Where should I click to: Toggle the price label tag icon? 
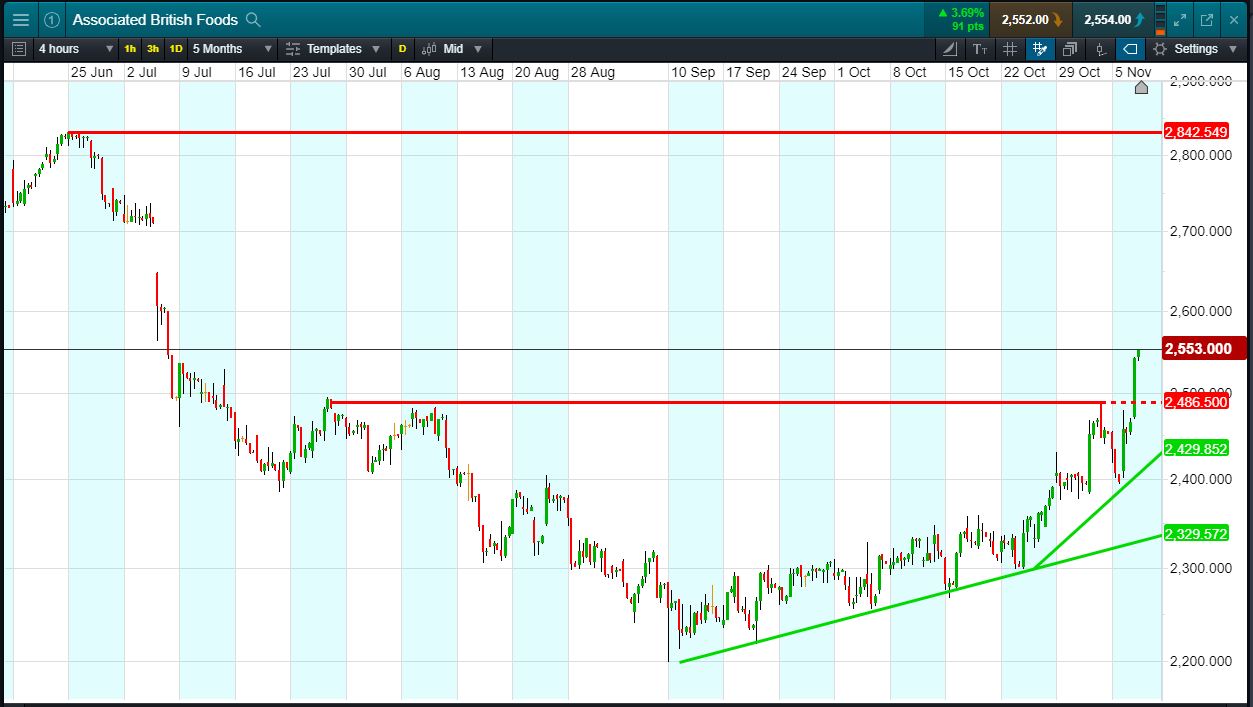tap(1130, 48)
